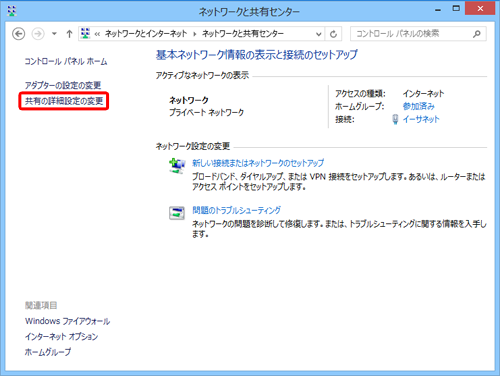
Task: Click the network icon in address bar
Action: (x=86, y=33)
